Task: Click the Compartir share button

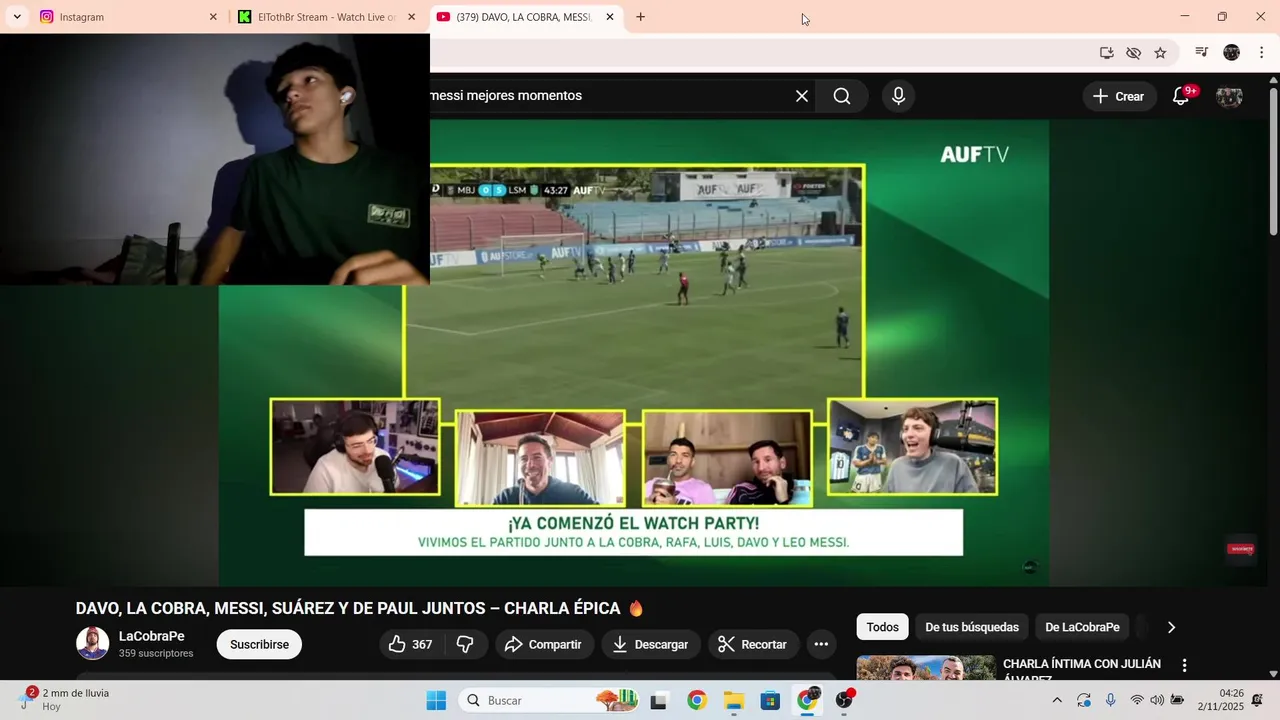Action: (x=544, y=644)
